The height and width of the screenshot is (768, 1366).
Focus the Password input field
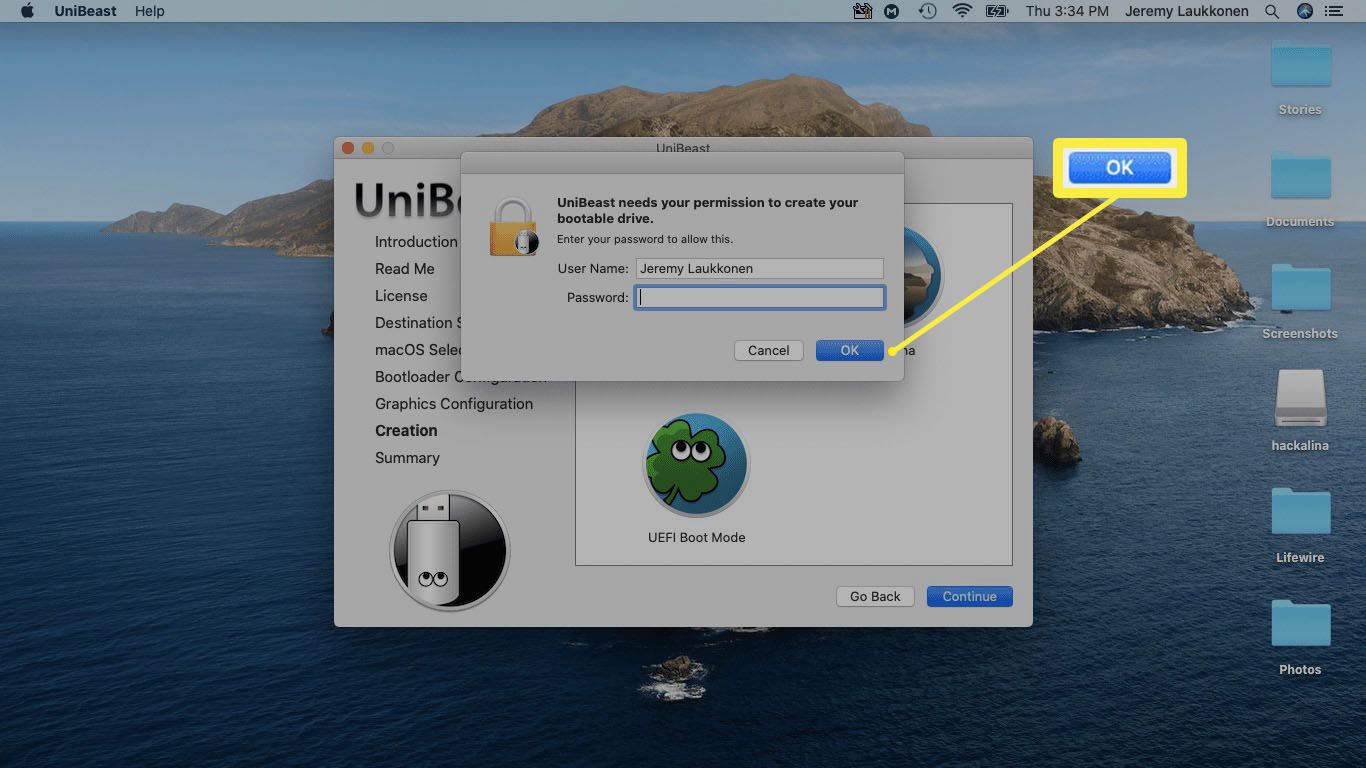coord(760,297)
